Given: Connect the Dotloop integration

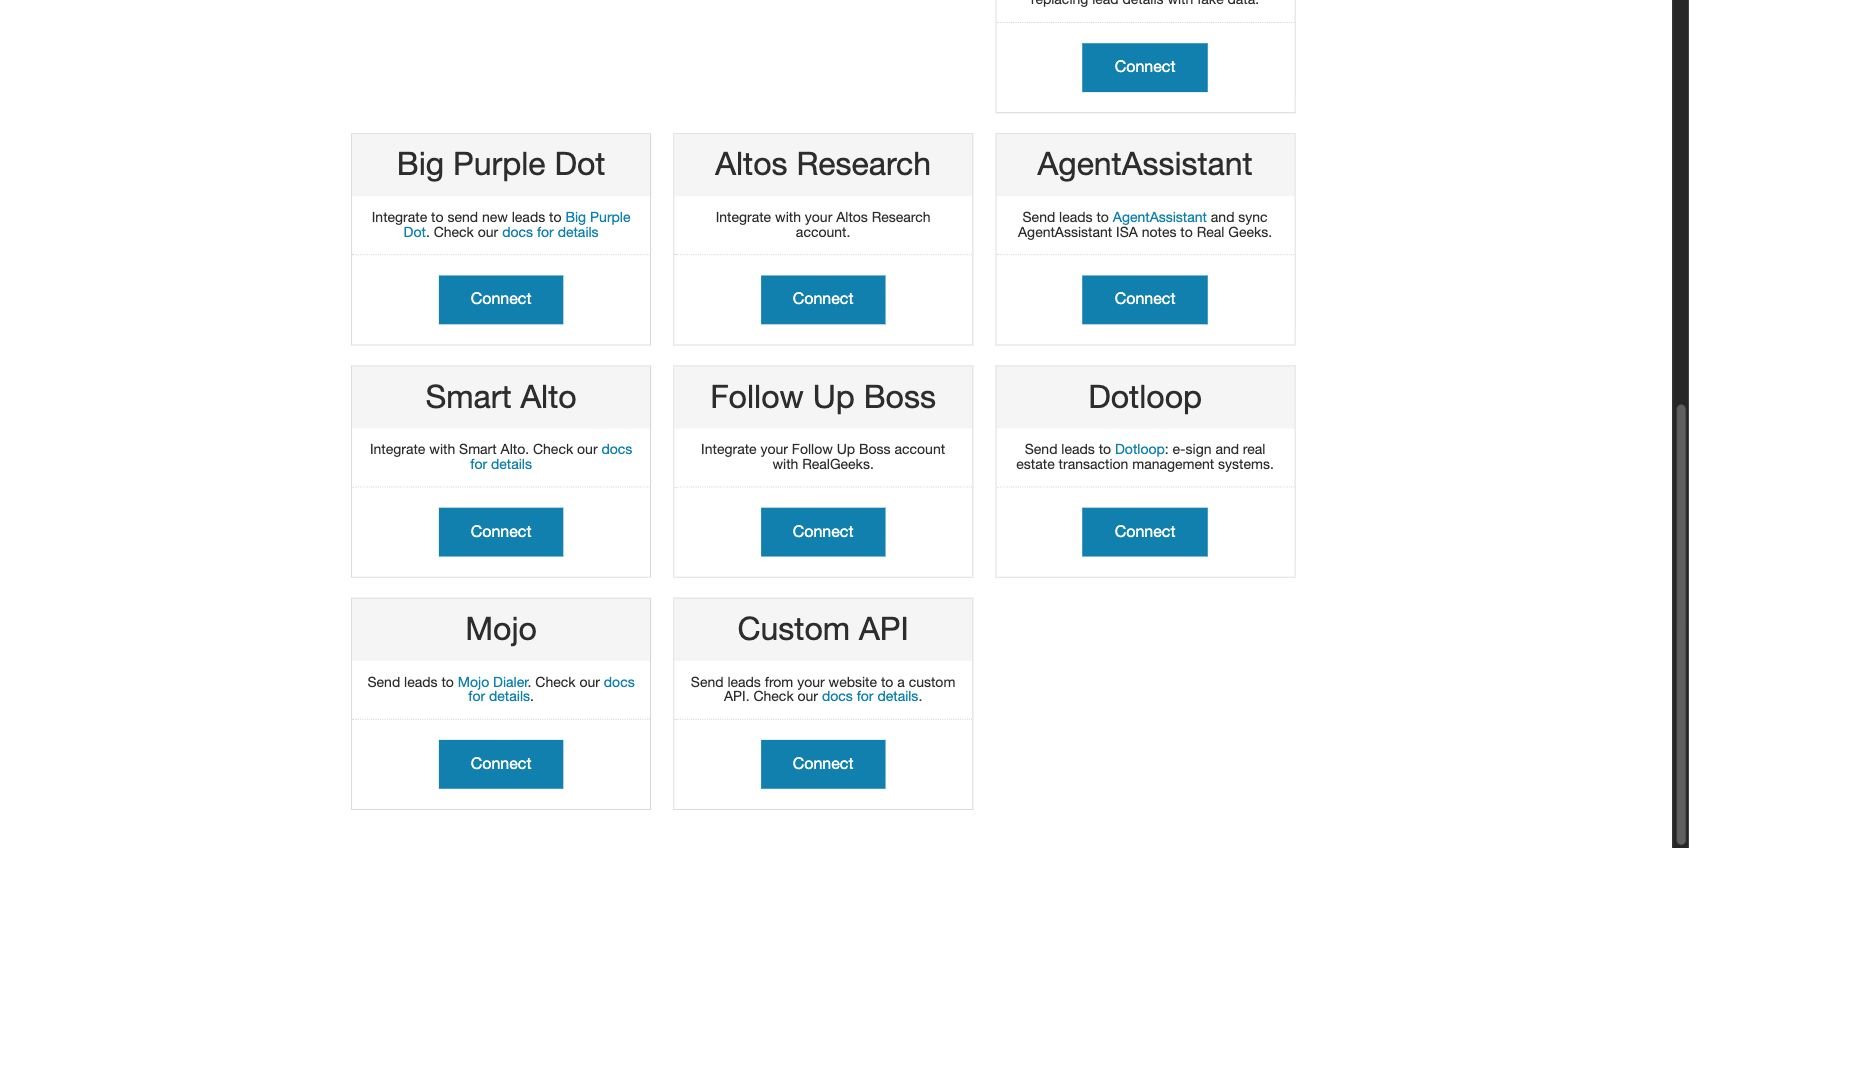Looking at the screenshot, I should tap(1144, 532).
